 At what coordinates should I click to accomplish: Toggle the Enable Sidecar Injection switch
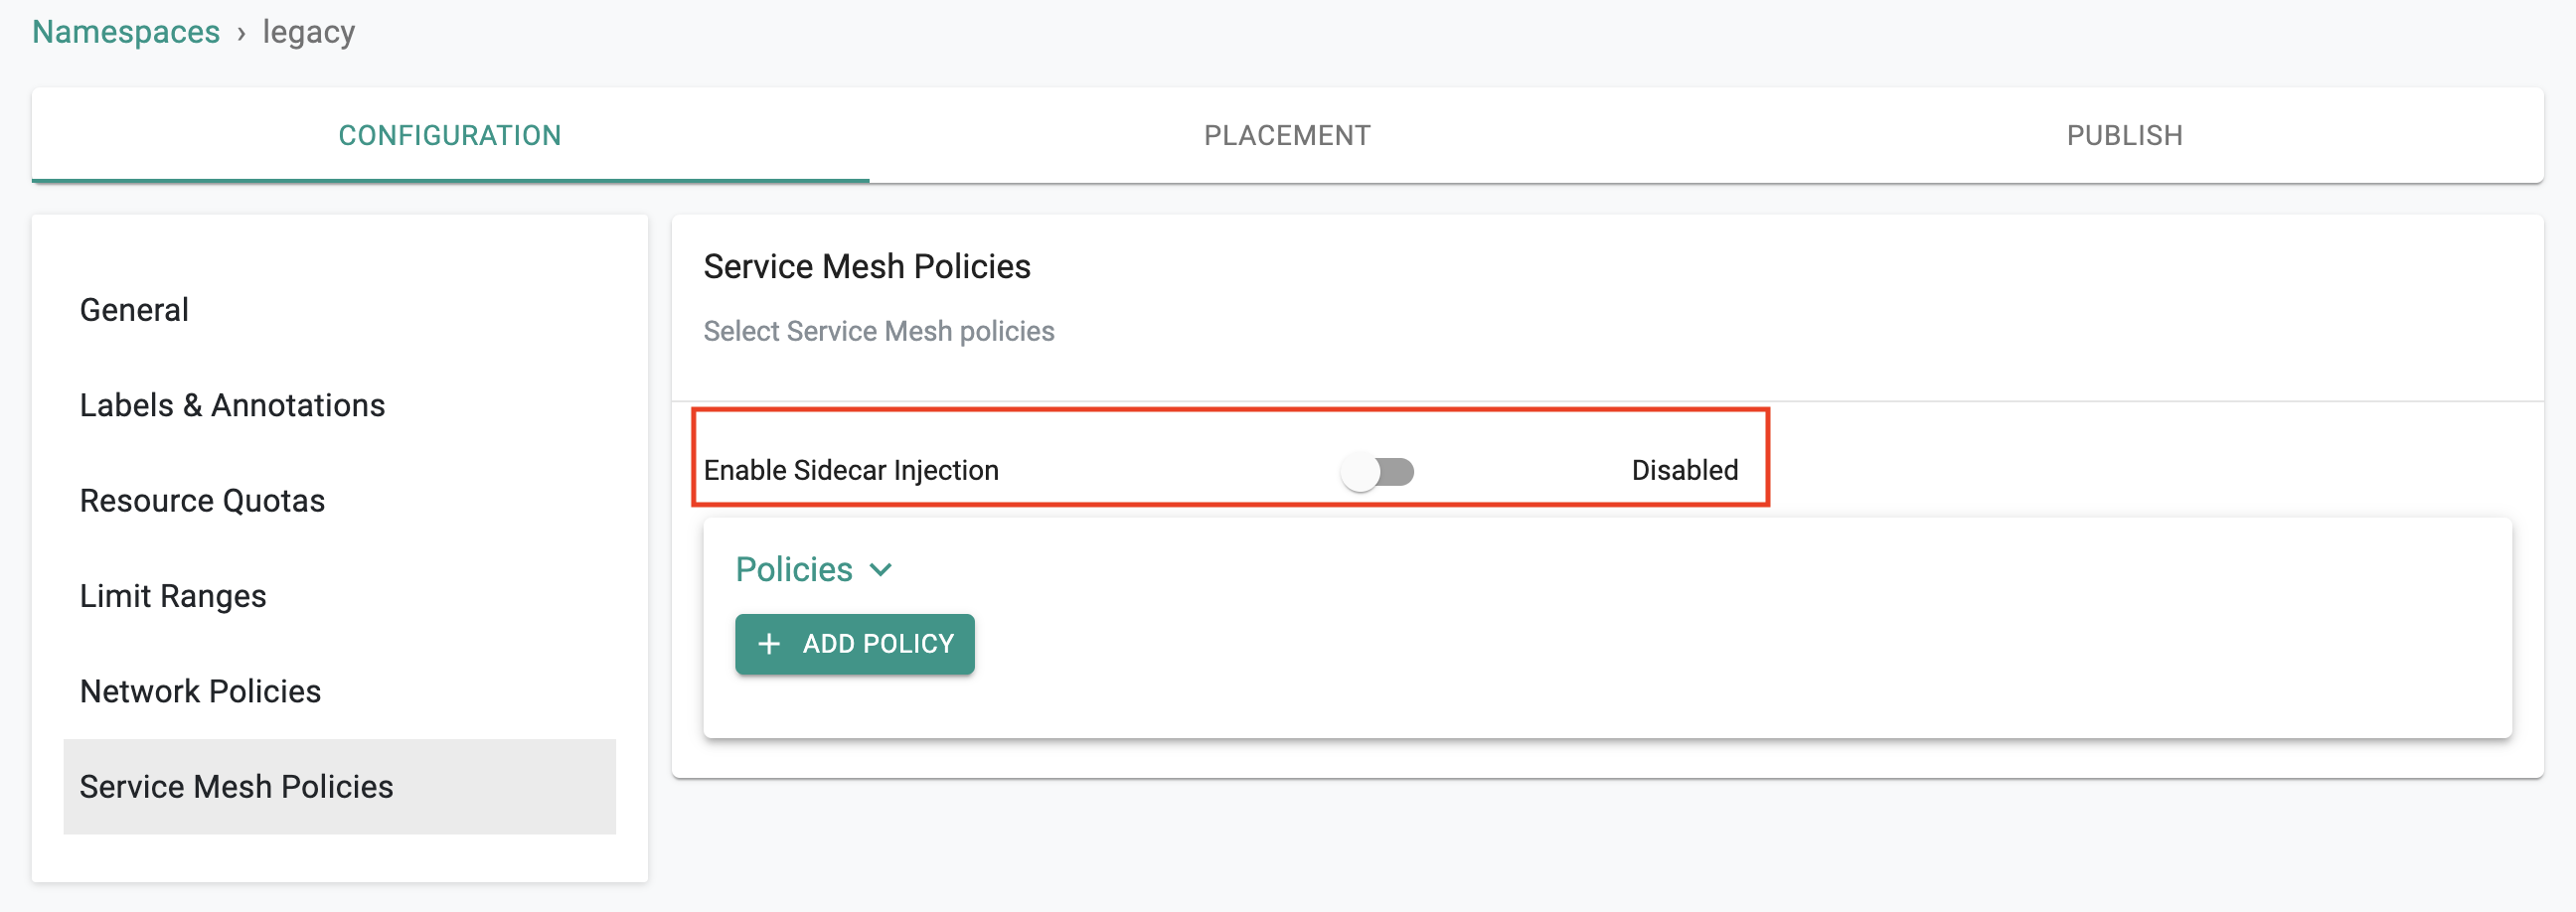(x=1378, y=471)
